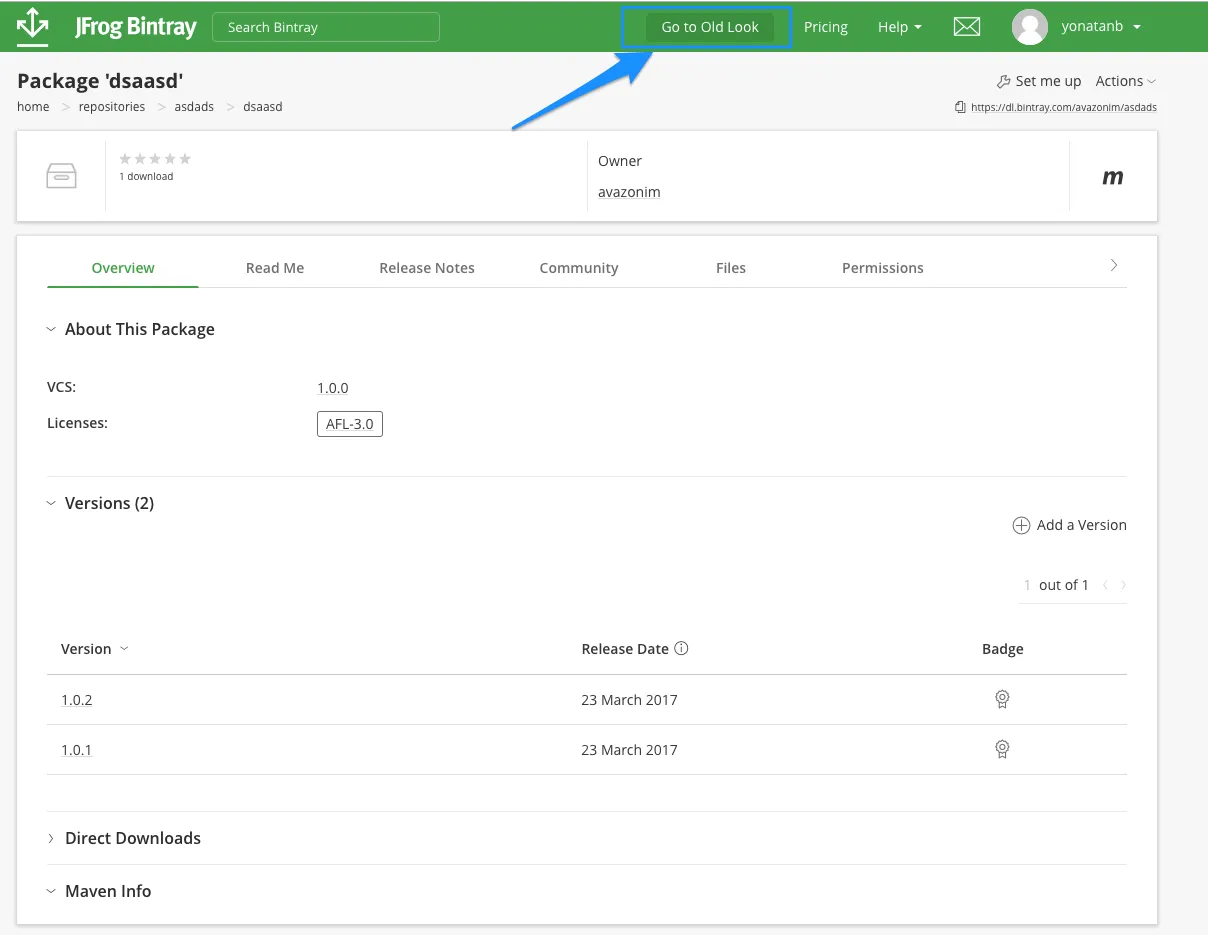Go to repositories breadcrumb

coord(112,106)
